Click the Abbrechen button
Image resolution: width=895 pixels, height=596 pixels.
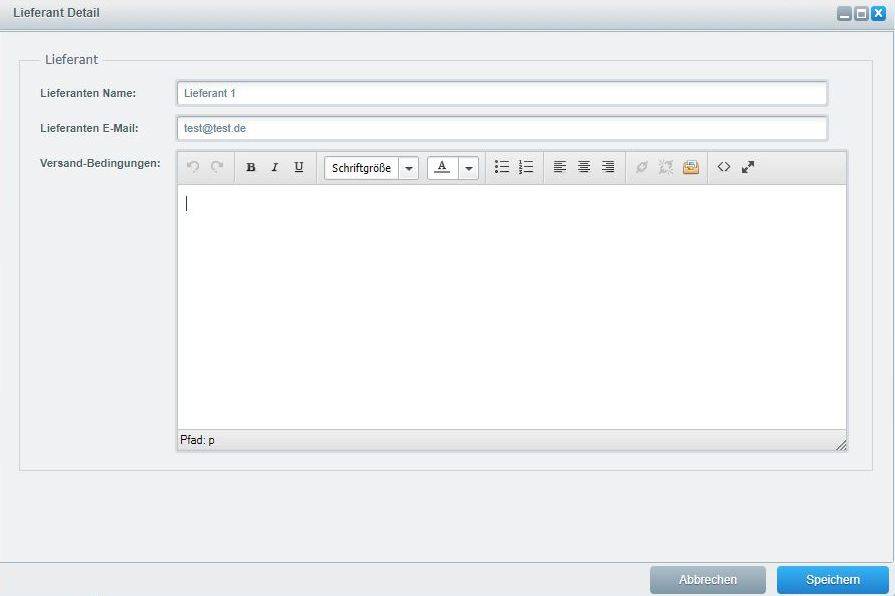click(x=708, y=580)
